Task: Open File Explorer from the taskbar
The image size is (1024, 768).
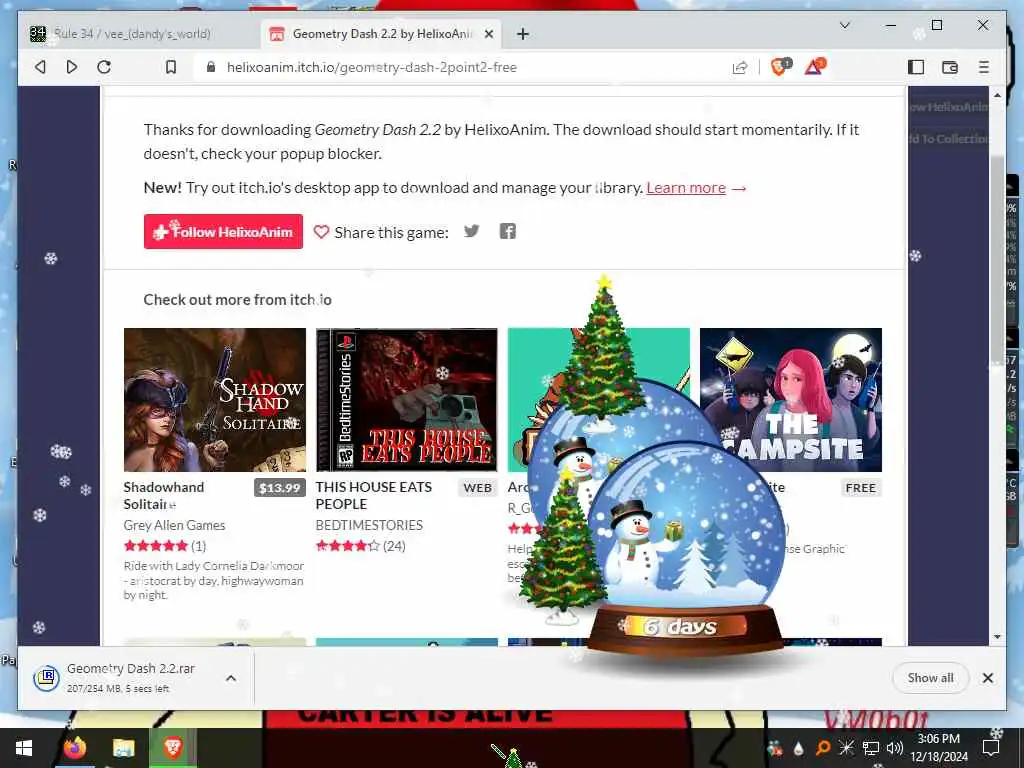Action: 123,748
